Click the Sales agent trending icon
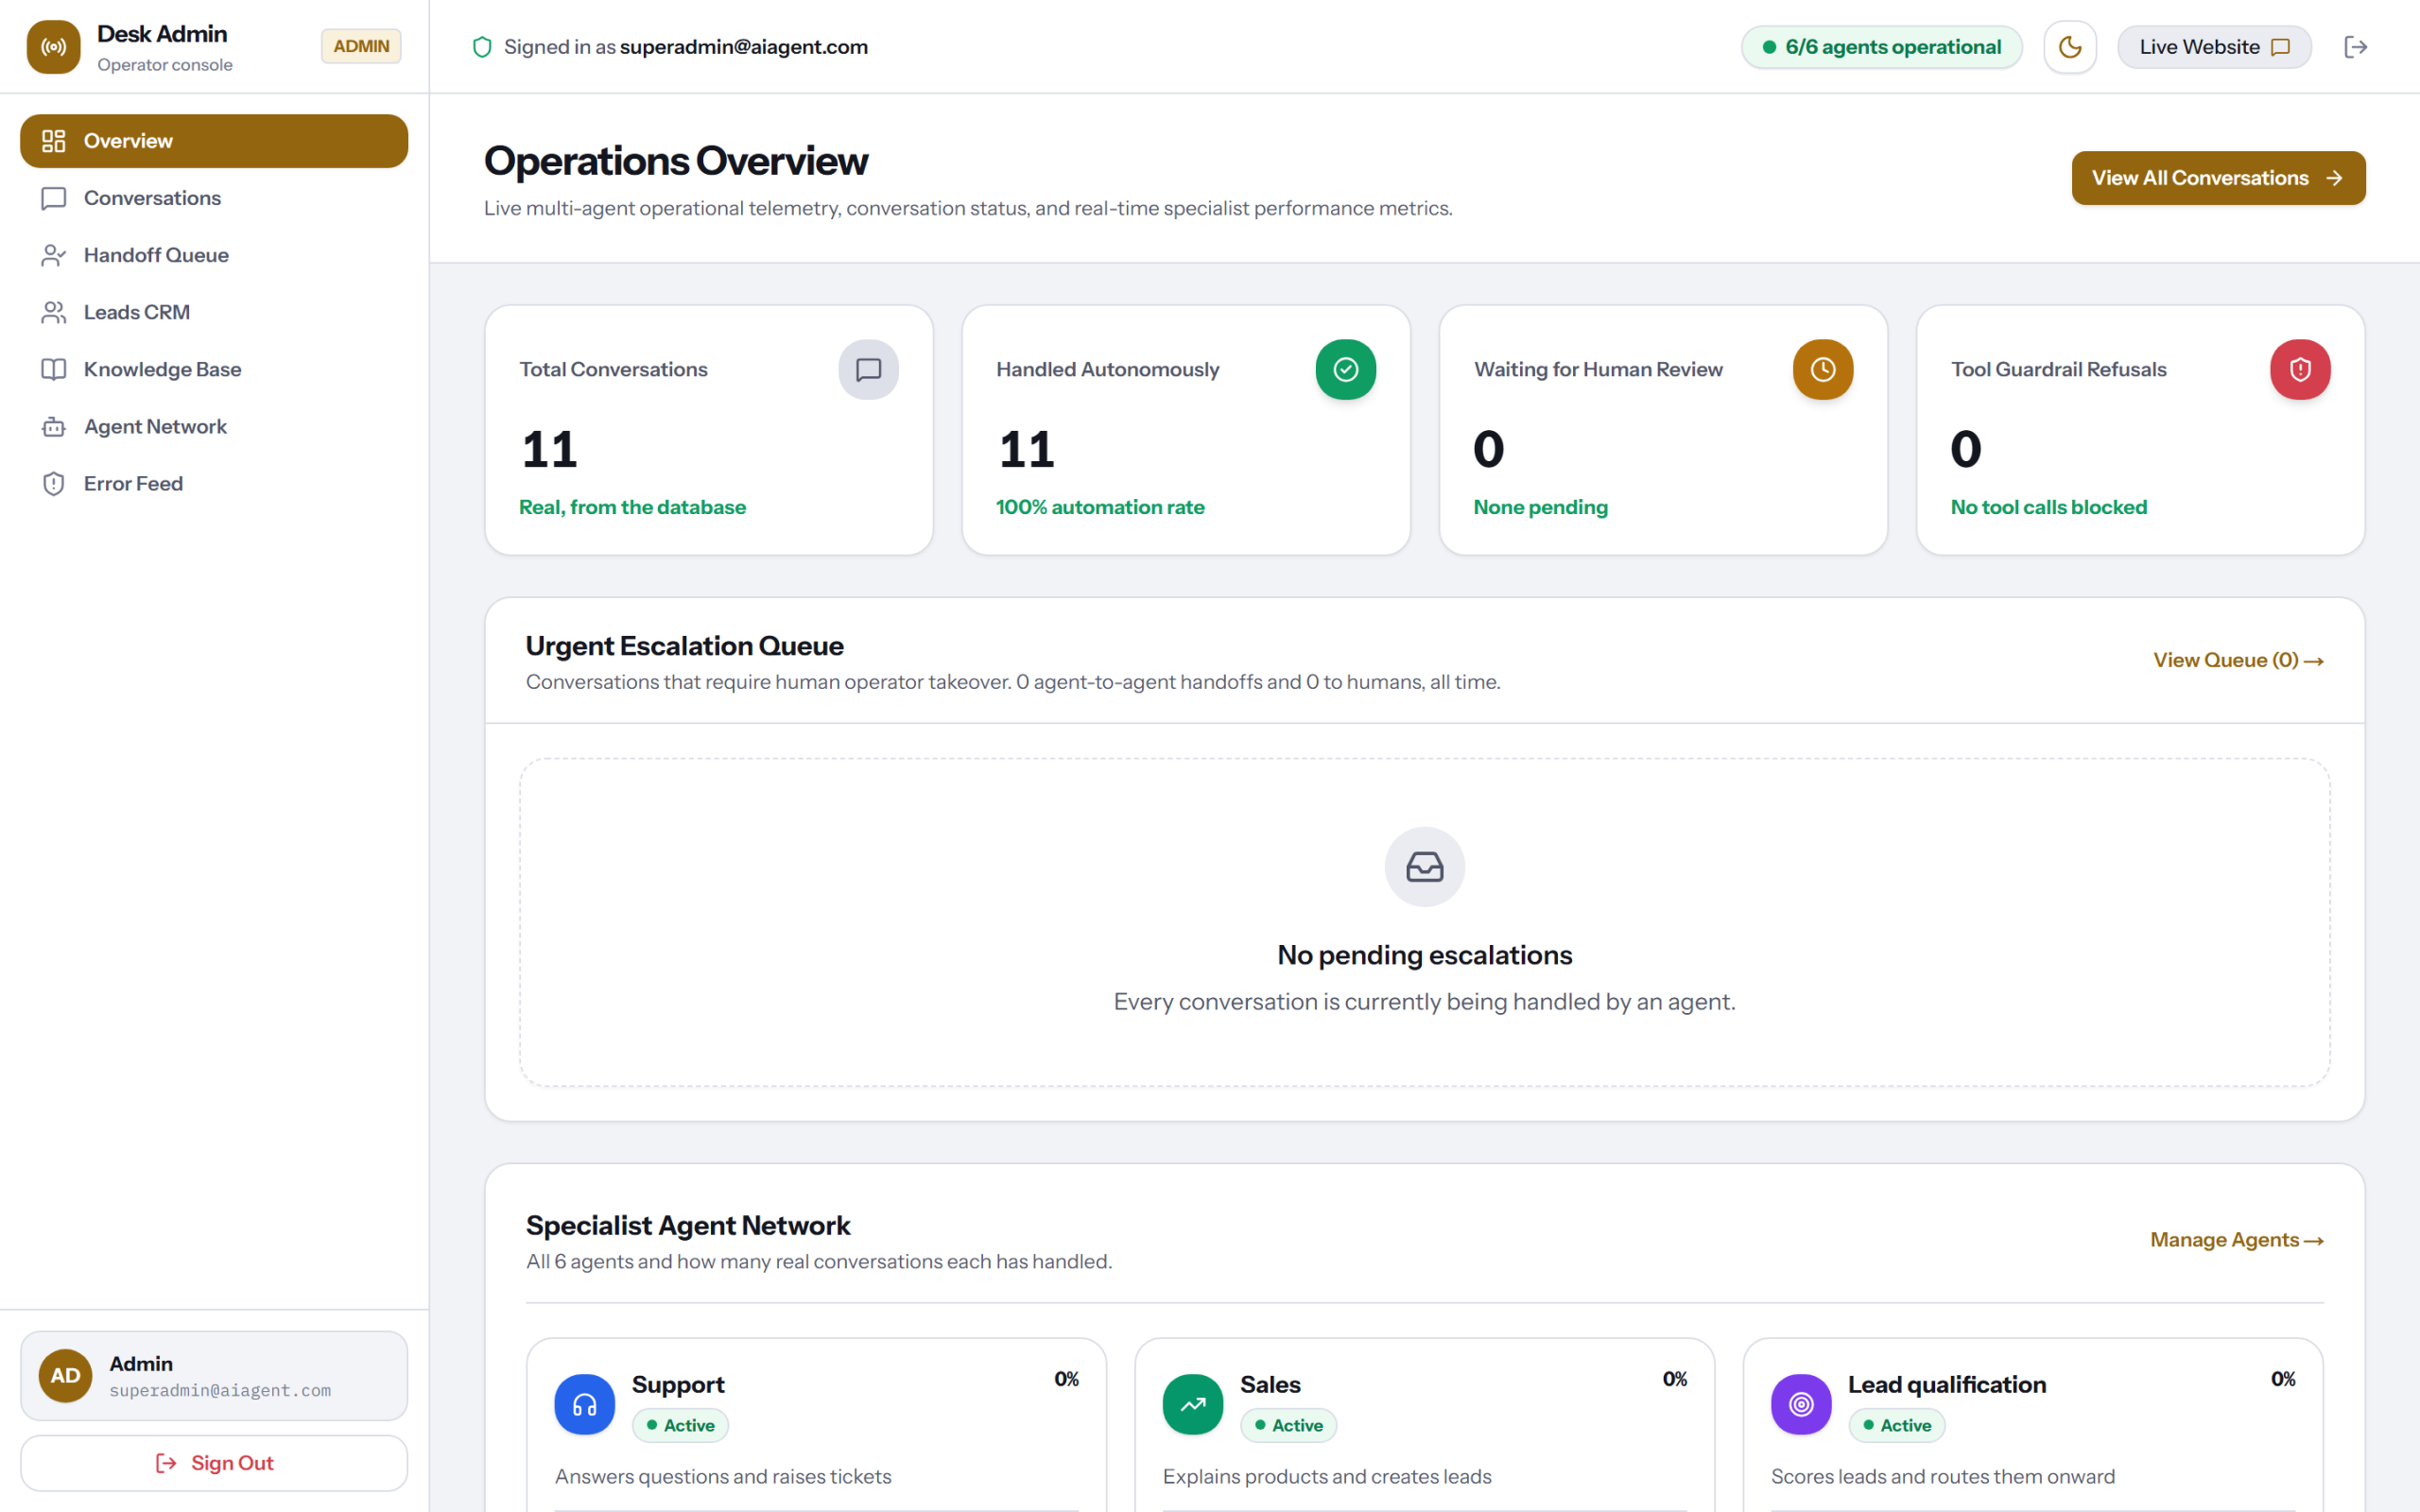Image resolution: width=2420 pixels, height=1512 pixels. (1192, 1405)
